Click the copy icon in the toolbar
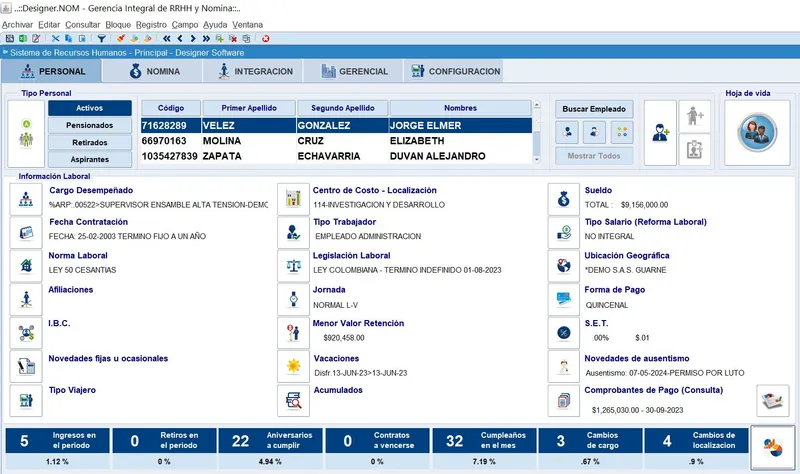Screen dimensions: 800x474 coord(68,38)
